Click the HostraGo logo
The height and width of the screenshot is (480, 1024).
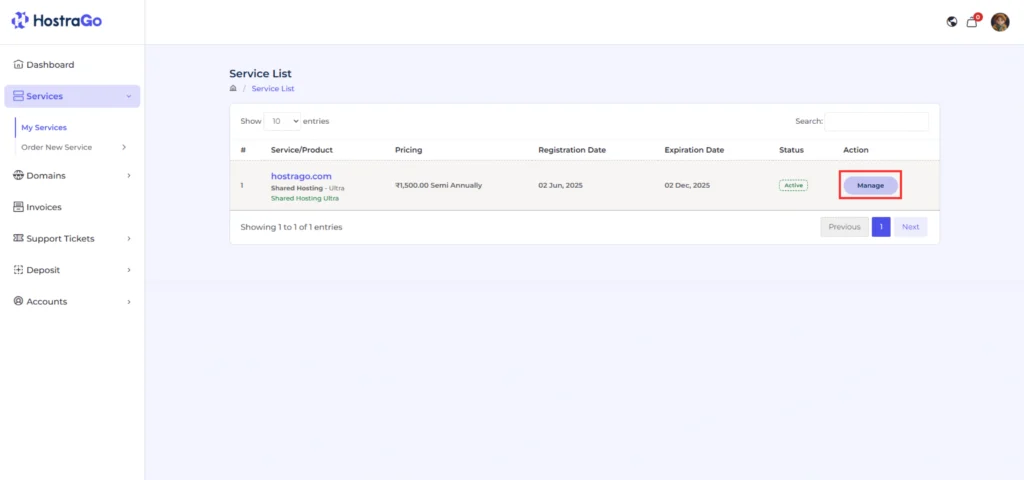tap(57, 21)
